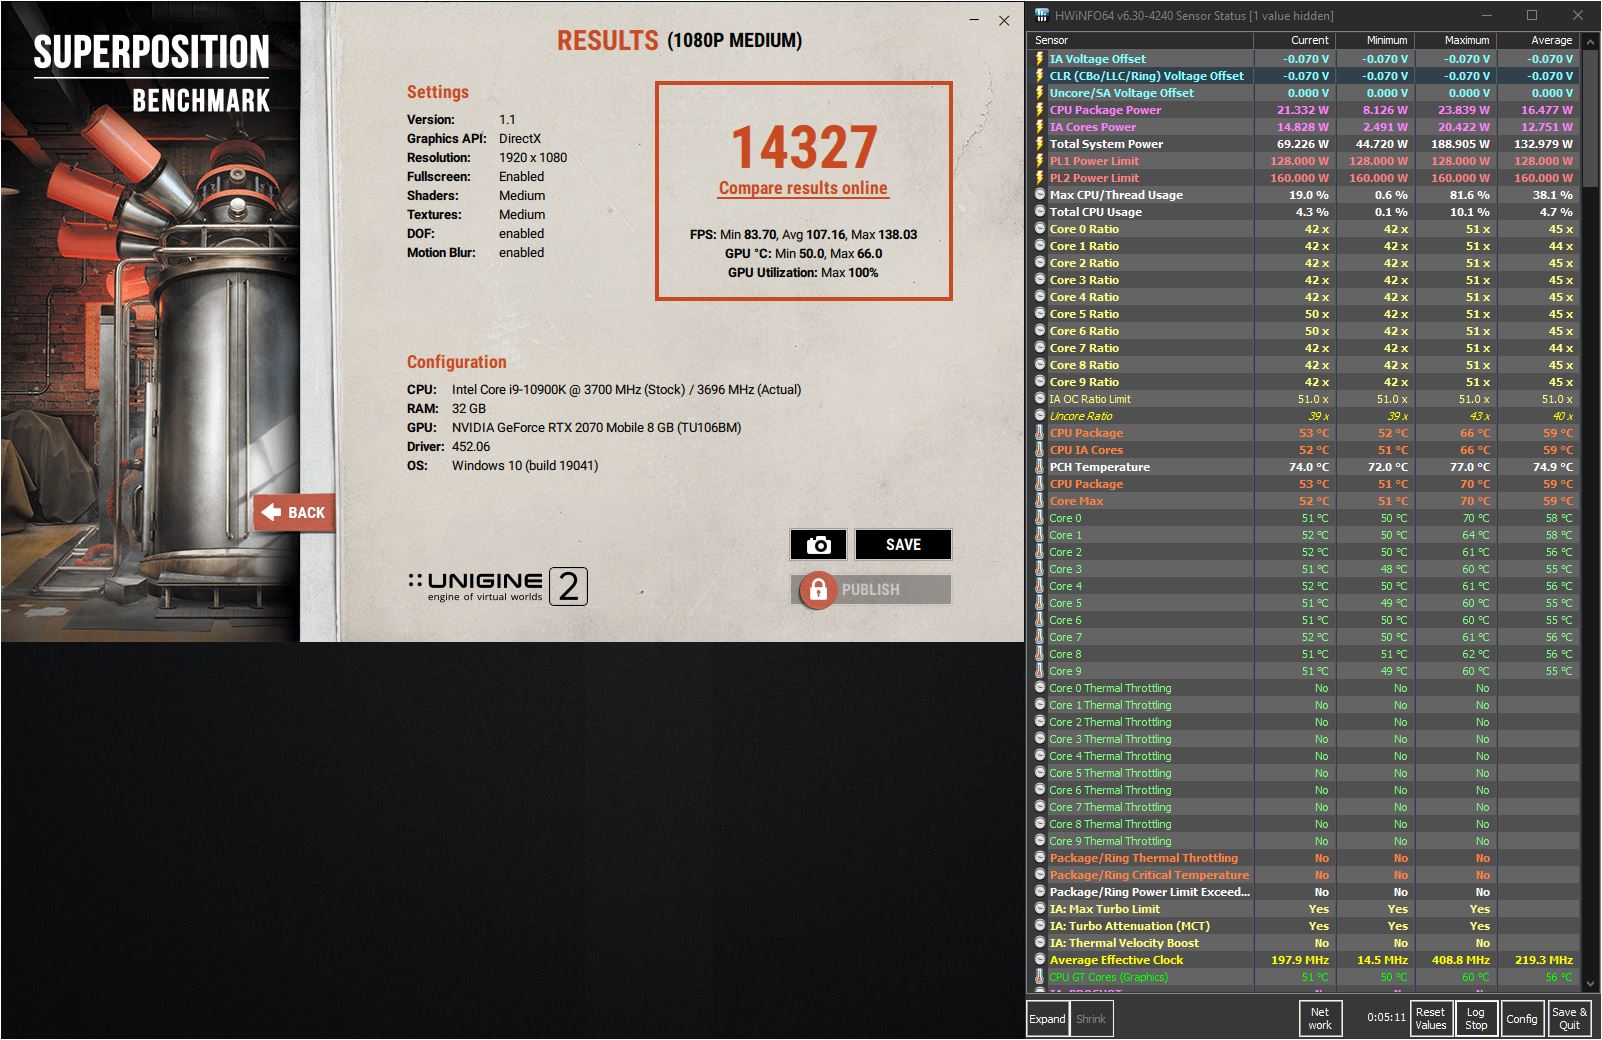
Task: Select the lightning icon beside CPU Package Power
Action: click(1039, 110)
